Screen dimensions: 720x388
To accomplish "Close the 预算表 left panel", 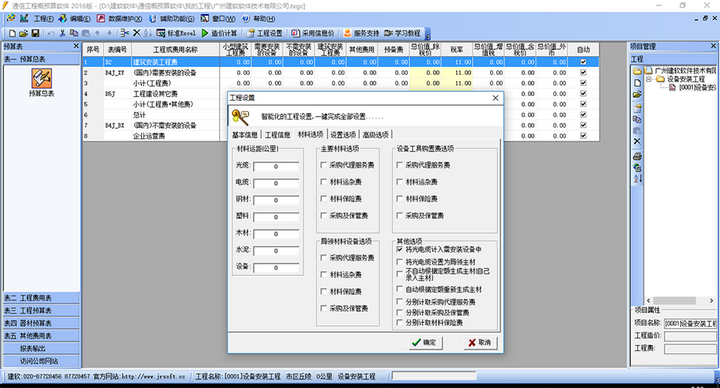I will pos(76,46).
